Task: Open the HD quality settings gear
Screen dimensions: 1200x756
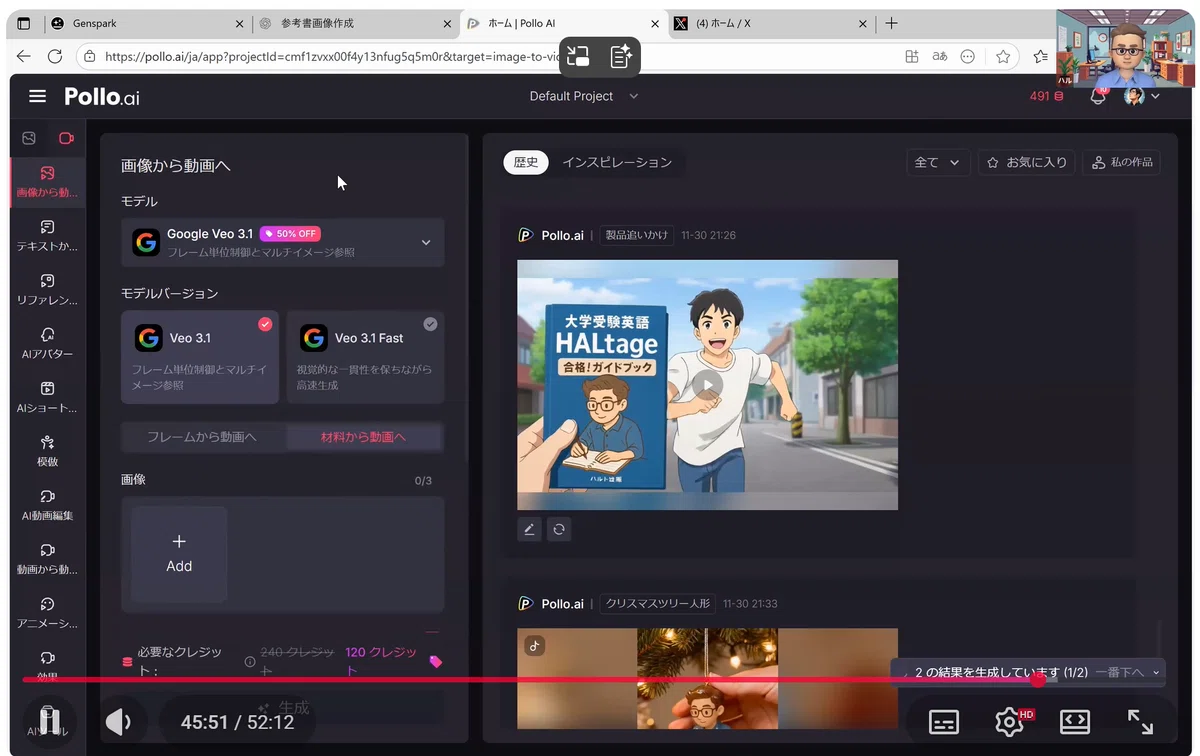Action: [1009, 721]
